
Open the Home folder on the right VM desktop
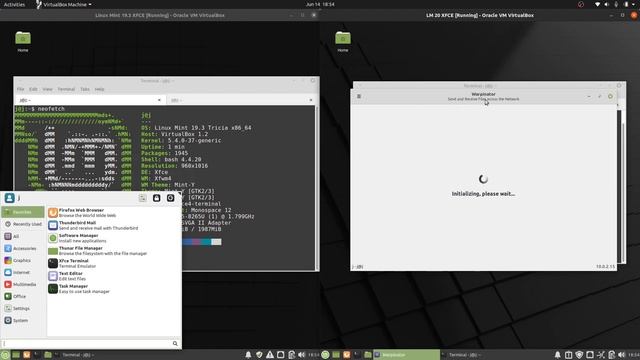click(x=343, y=42)
